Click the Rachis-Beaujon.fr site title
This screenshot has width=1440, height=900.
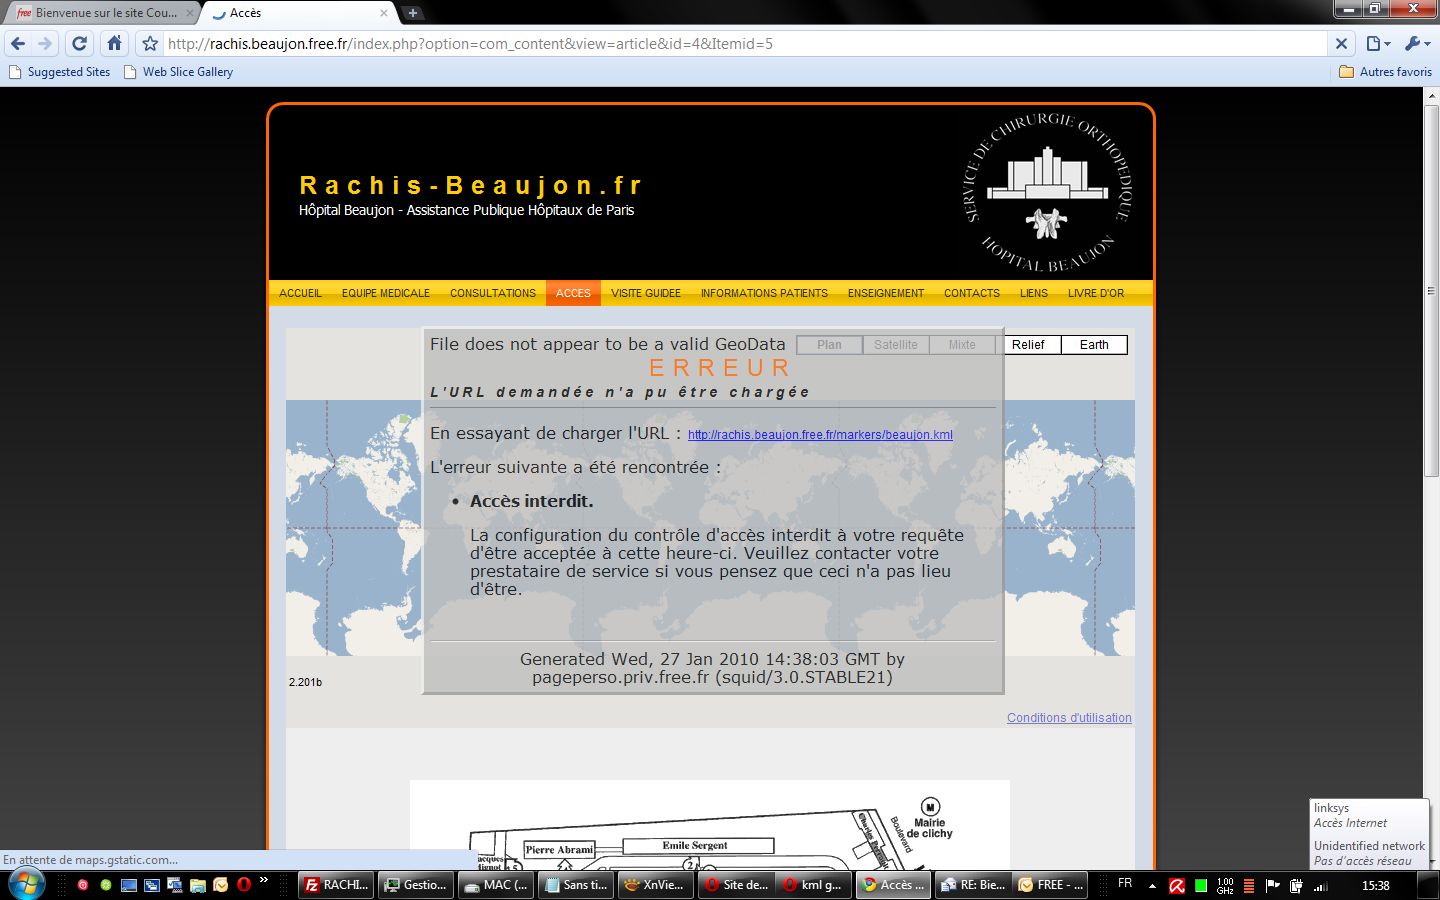pos(470,186)
